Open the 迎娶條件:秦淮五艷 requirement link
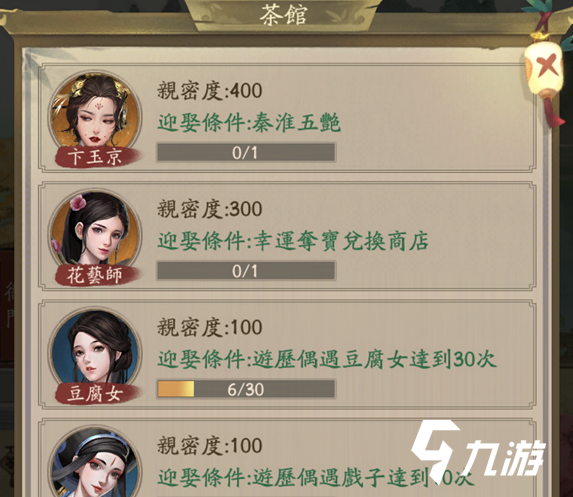Viewport: 573px width, 497px height. point(249,122)
